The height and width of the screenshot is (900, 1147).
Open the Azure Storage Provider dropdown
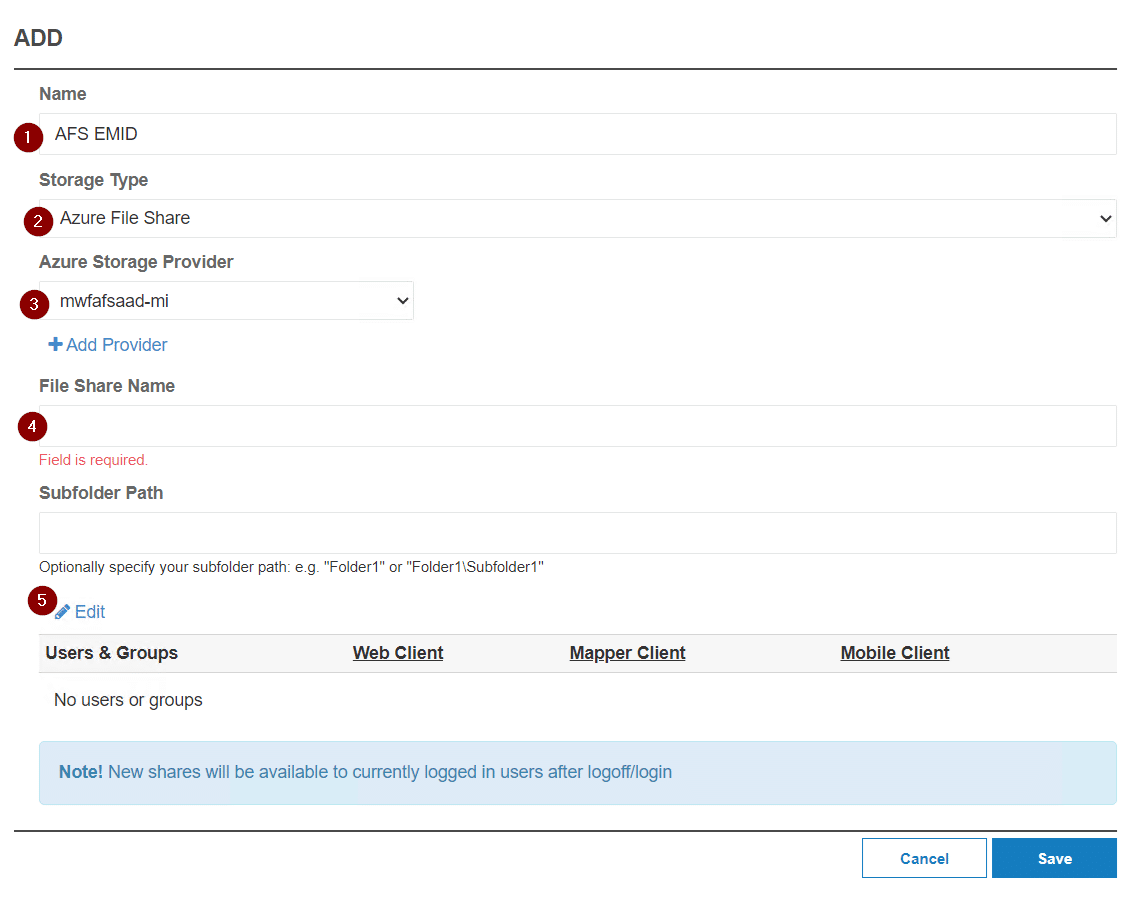pos(404,300)
